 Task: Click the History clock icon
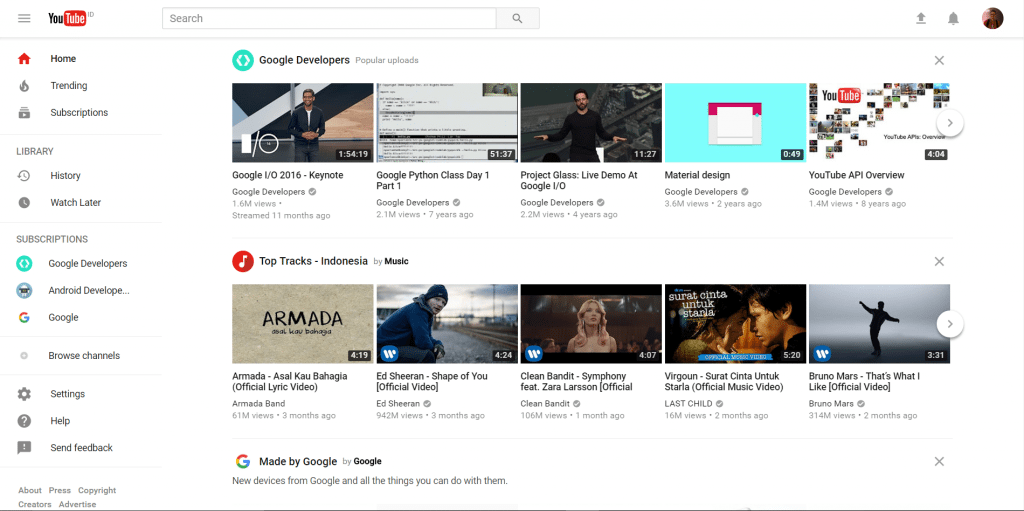[x=24, y=176]
